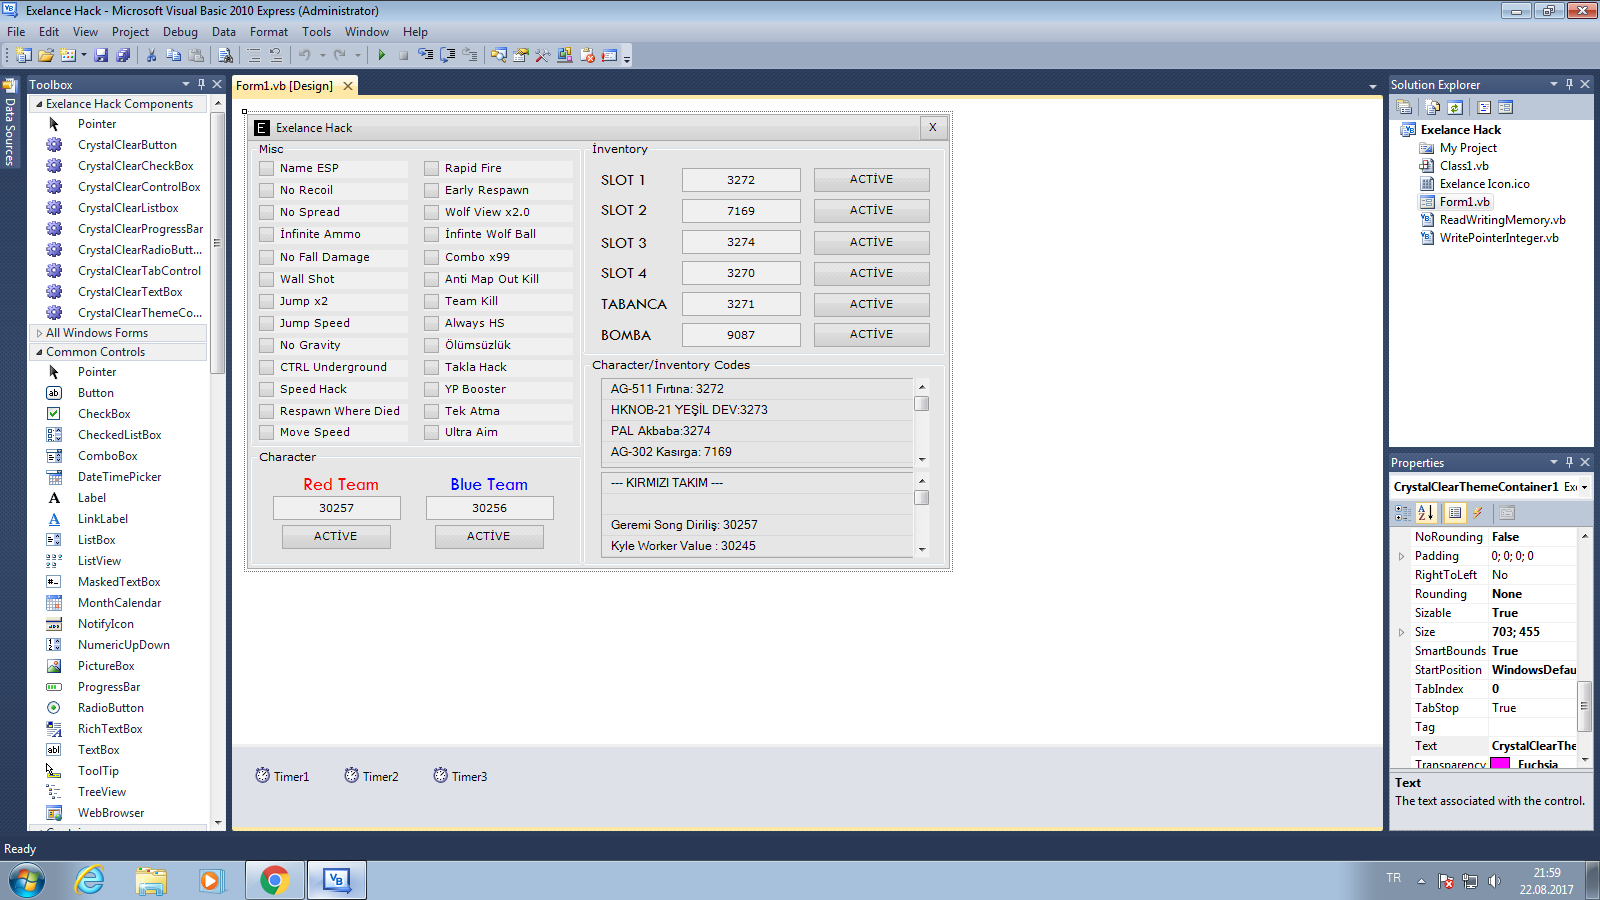Click View Designer icon in Solution Explorer
Image resolution: width=1600 pixels, height=900 pixels.
pyautogui.click(x=1506, y=107)
